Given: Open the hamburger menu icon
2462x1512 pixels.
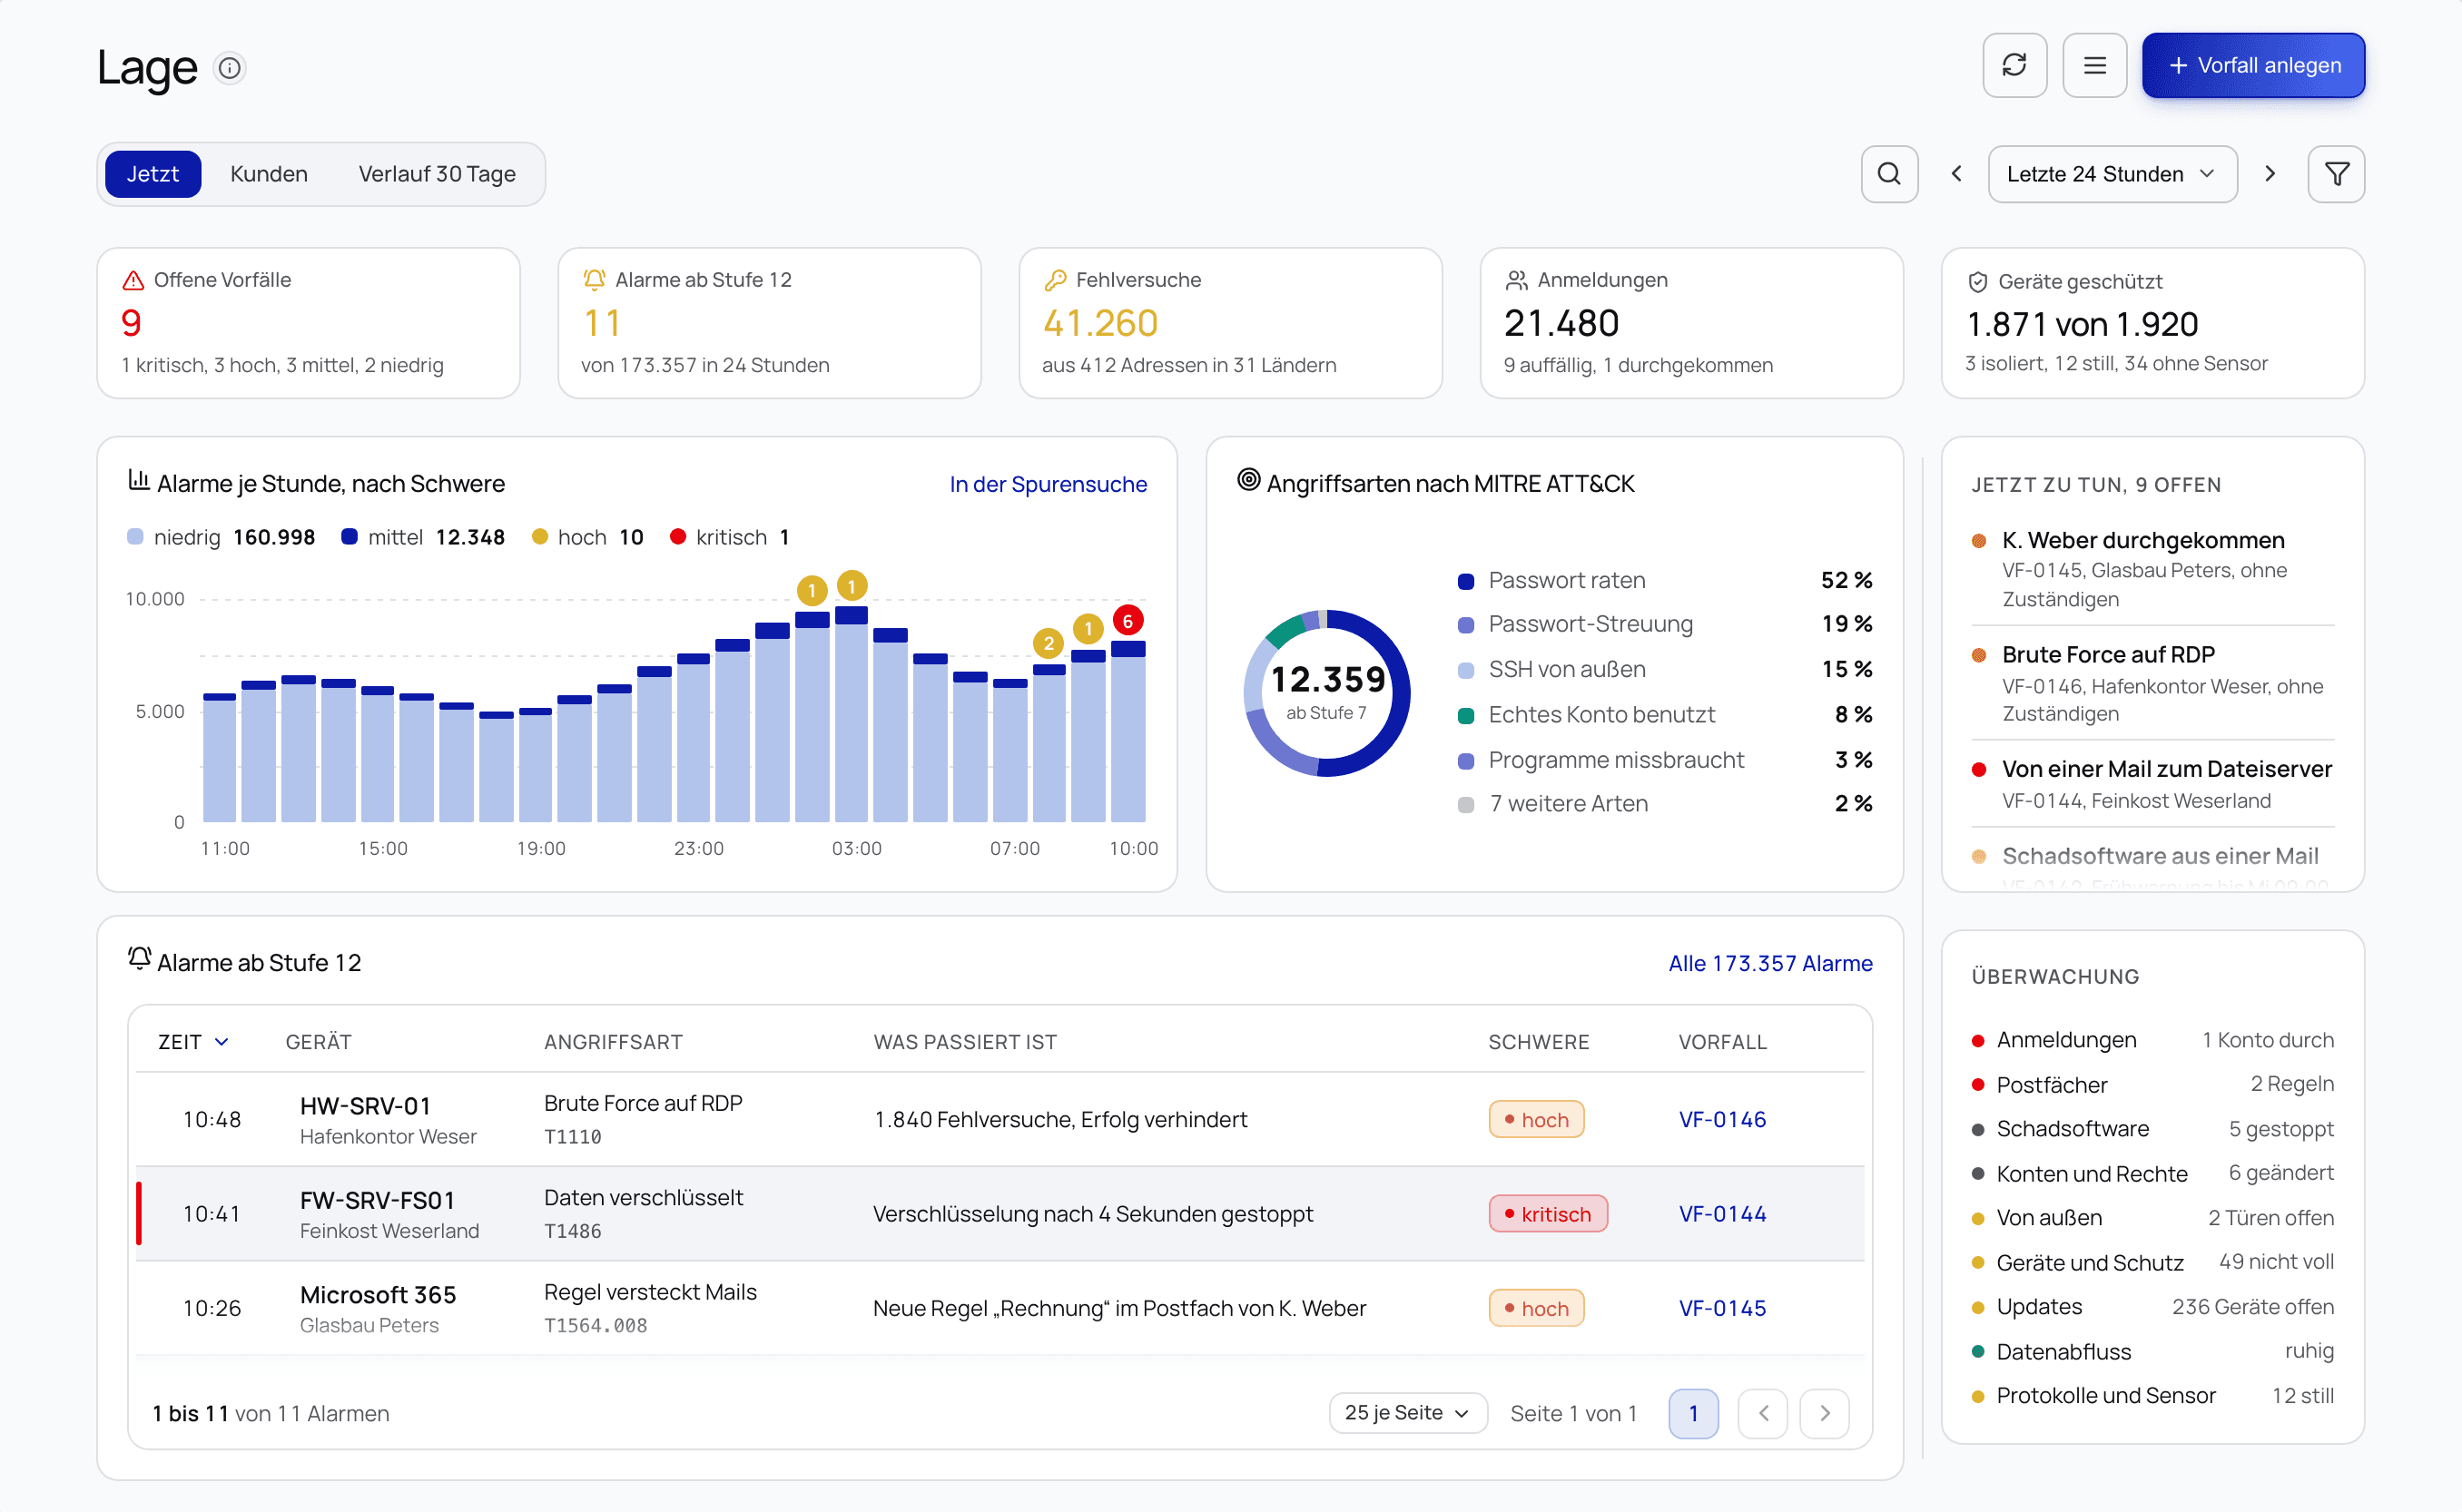Looking at the screenshot, I should point(2094,66).
